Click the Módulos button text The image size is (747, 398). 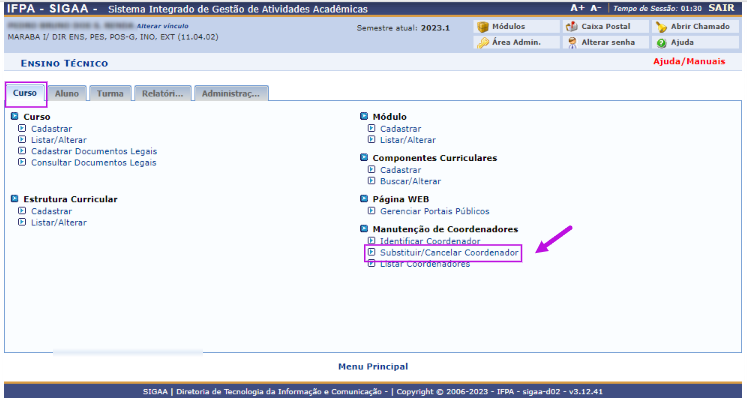tap(508, 27)
